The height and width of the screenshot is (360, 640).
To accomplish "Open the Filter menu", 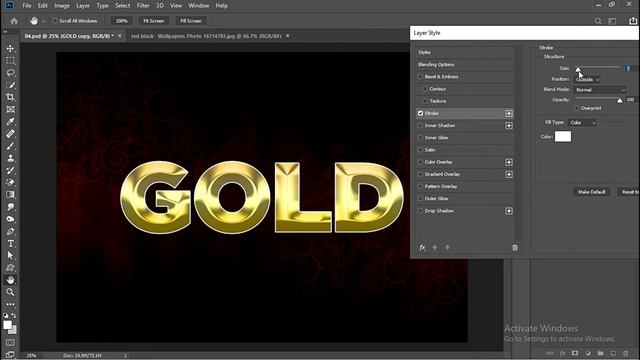I will [143, 6].
